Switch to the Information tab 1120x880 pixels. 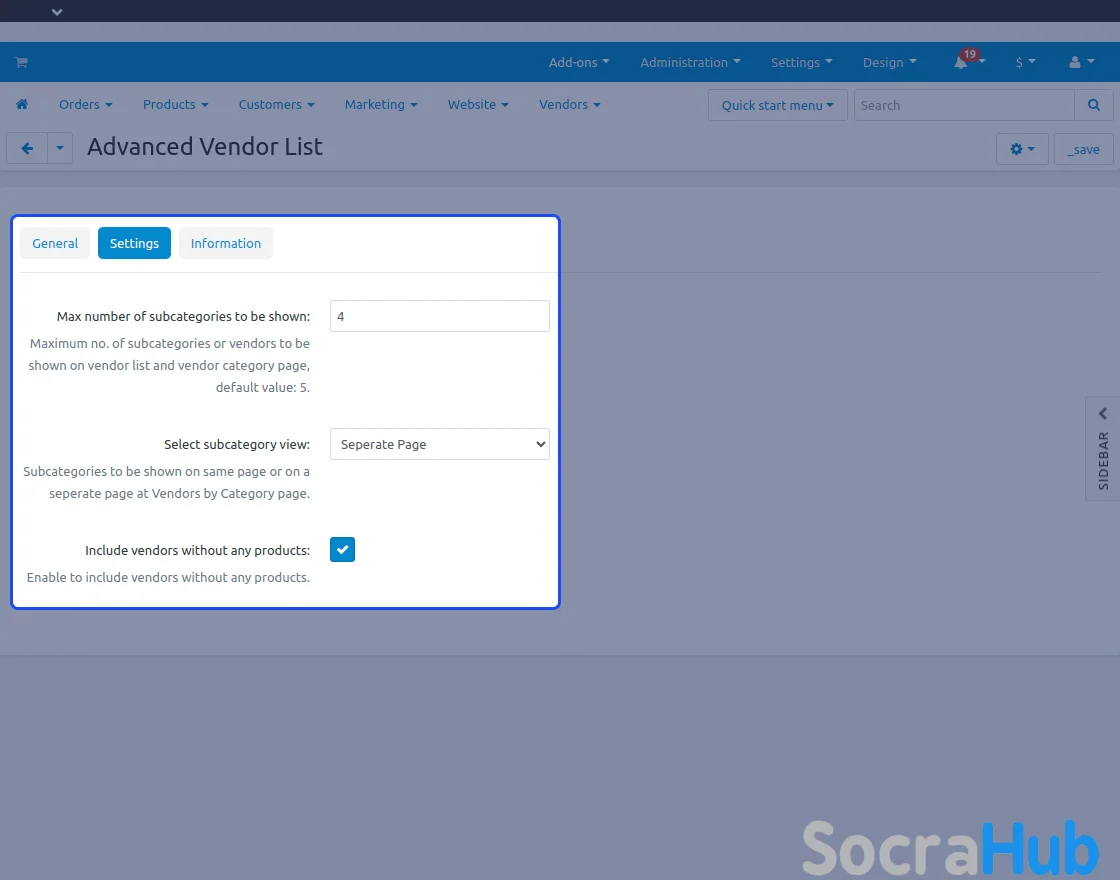[226, 243]
